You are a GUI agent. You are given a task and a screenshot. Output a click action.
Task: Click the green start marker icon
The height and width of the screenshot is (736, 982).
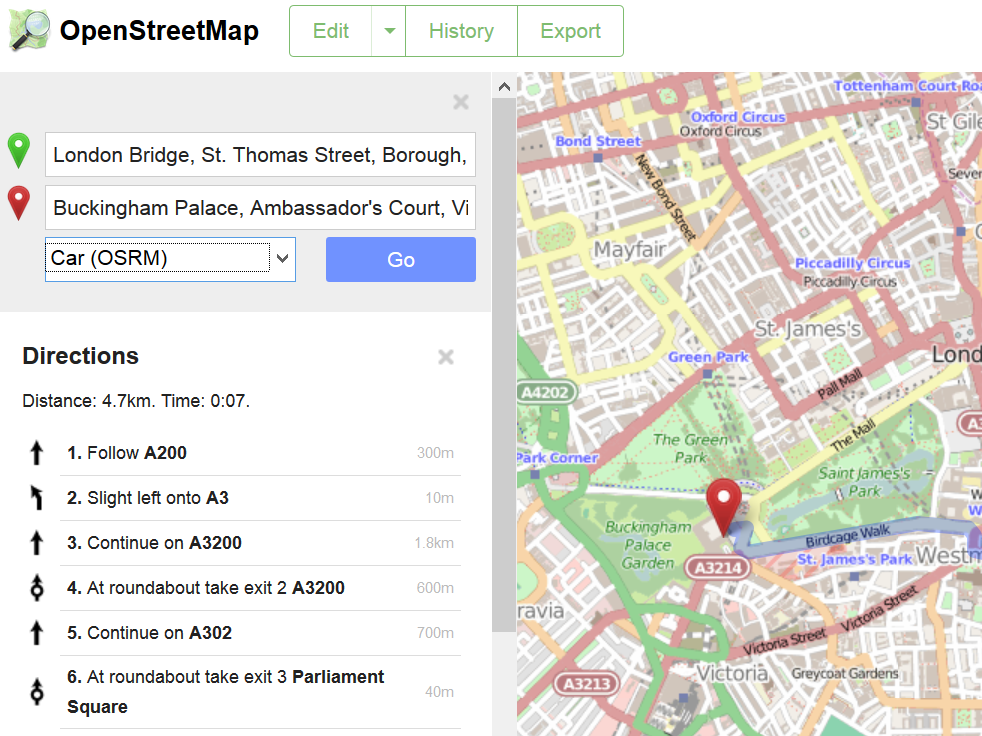pyautogui.click(x=19, y=150)
